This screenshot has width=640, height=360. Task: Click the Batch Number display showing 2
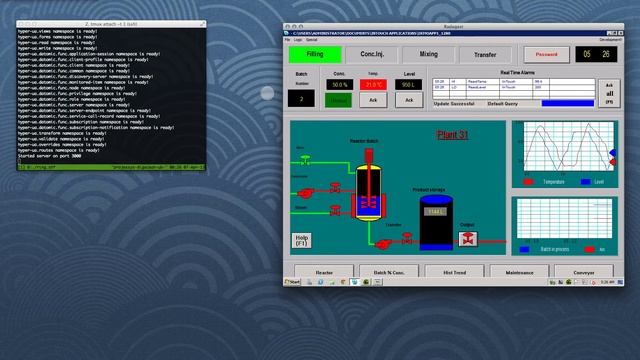pos(301,98)
